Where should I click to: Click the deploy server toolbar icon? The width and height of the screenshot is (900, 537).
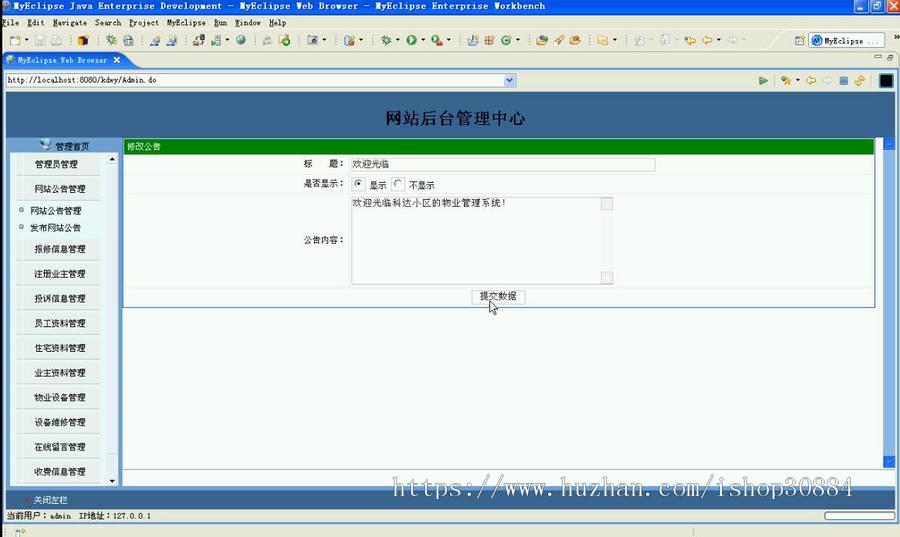[x=199, y=40]
